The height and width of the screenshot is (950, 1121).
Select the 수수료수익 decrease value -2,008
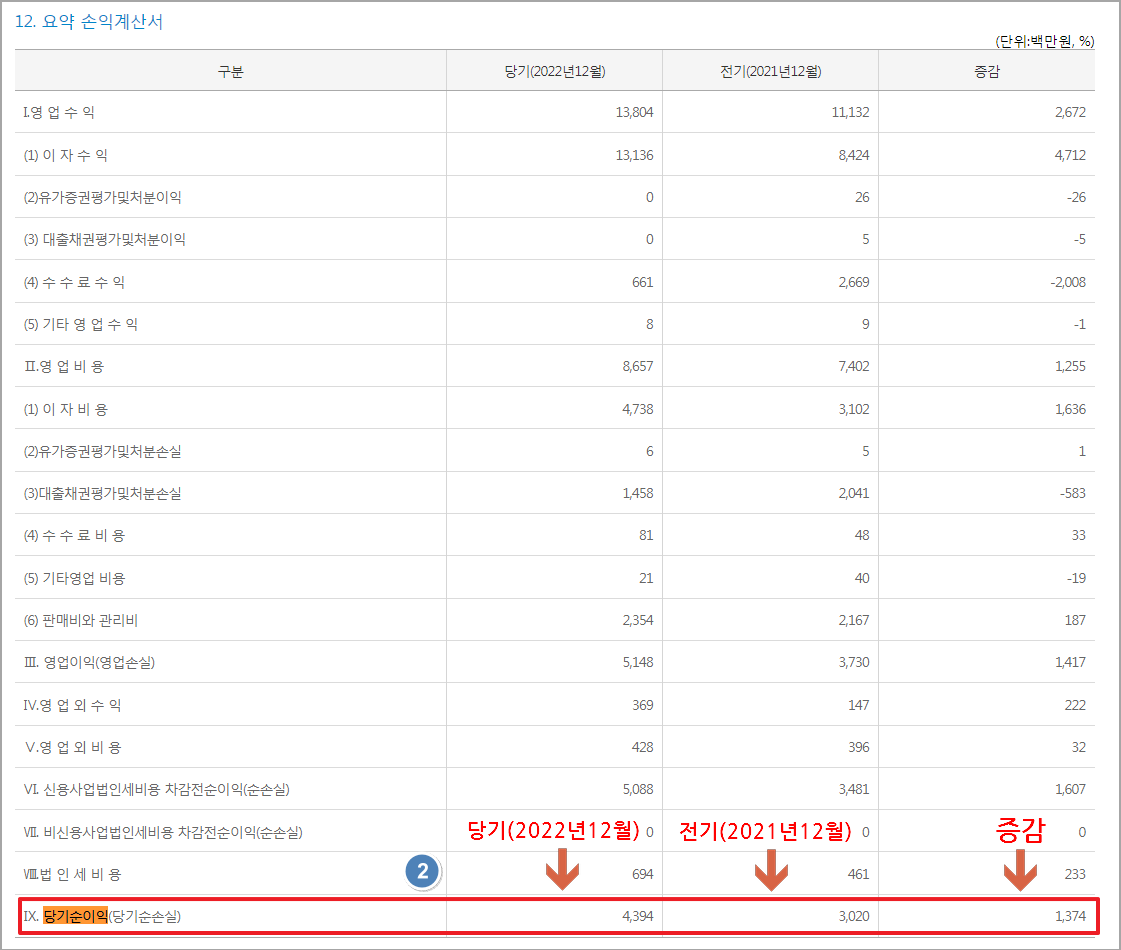(x=1066, y=281)
